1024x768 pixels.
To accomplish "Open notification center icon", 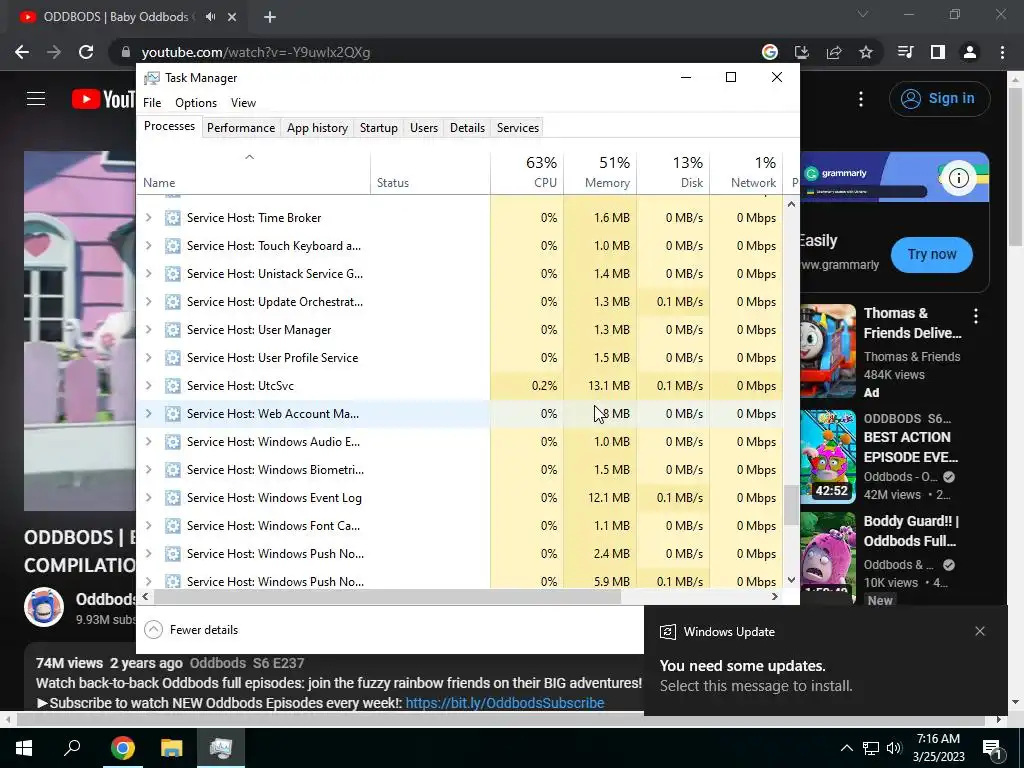I will point(993,749).
